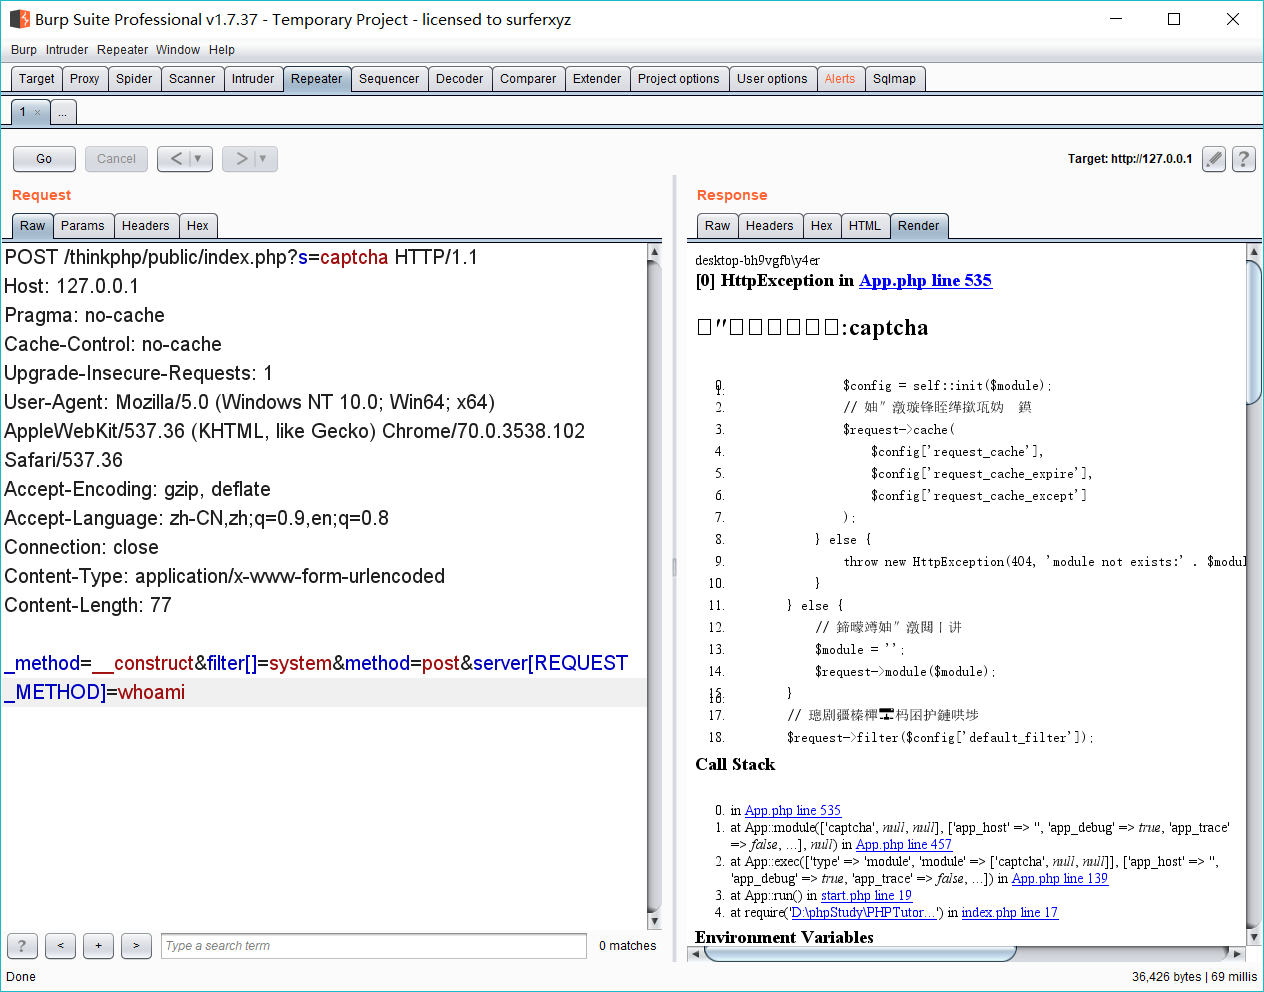Switch to the Sequencer tab
This screenshot has height=992, width=1264.
pos(390,79)
